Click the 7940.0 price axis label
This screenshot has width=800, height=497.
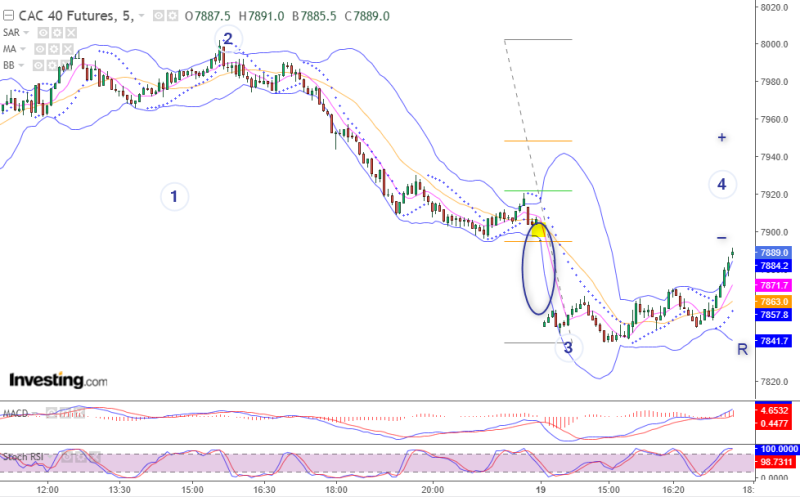pos(774,157)
